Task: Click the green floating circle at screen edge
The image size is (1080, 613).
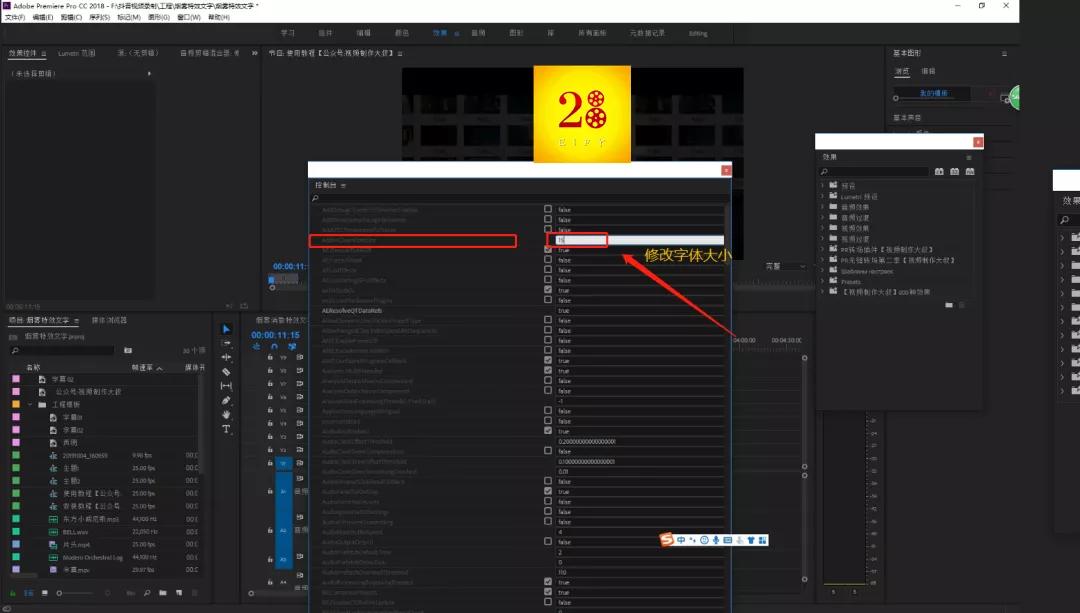Action: (1014, 97)
